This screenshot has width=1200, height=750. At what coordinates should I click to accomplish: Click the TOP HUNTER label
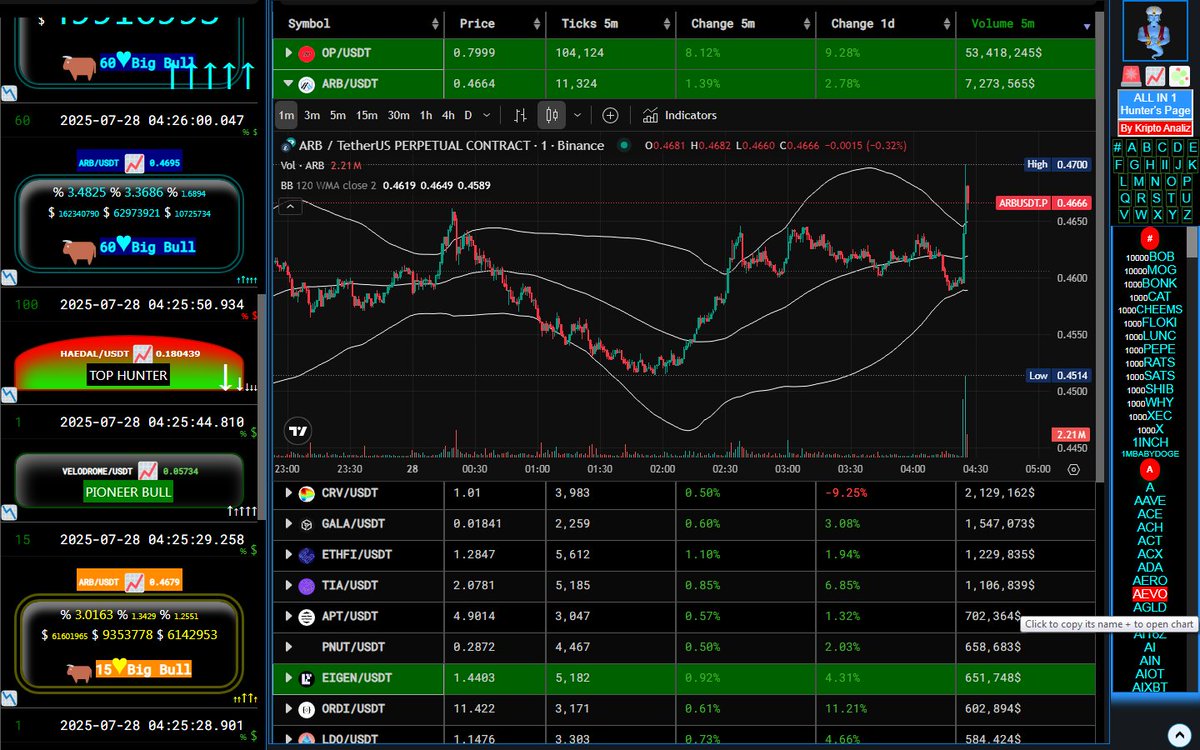tap(128, 376)
